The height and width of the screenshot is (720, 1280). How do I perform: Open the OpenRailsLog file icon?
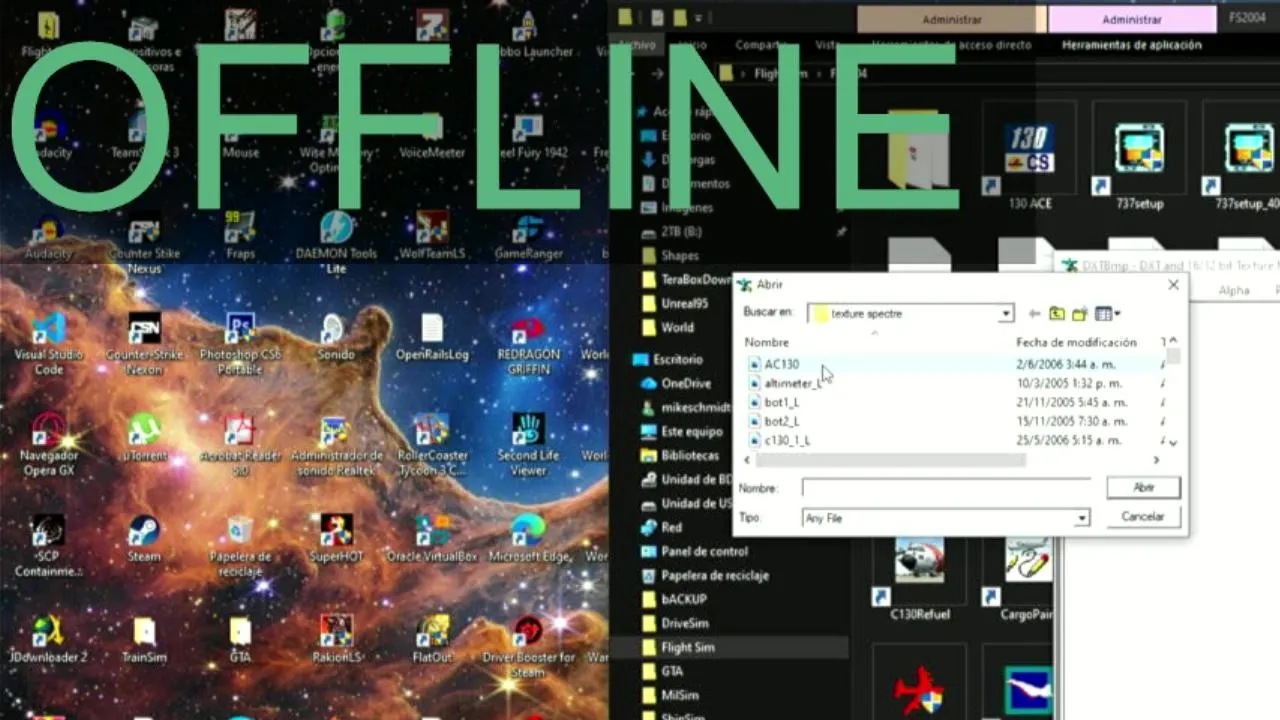tap(432, 337)
